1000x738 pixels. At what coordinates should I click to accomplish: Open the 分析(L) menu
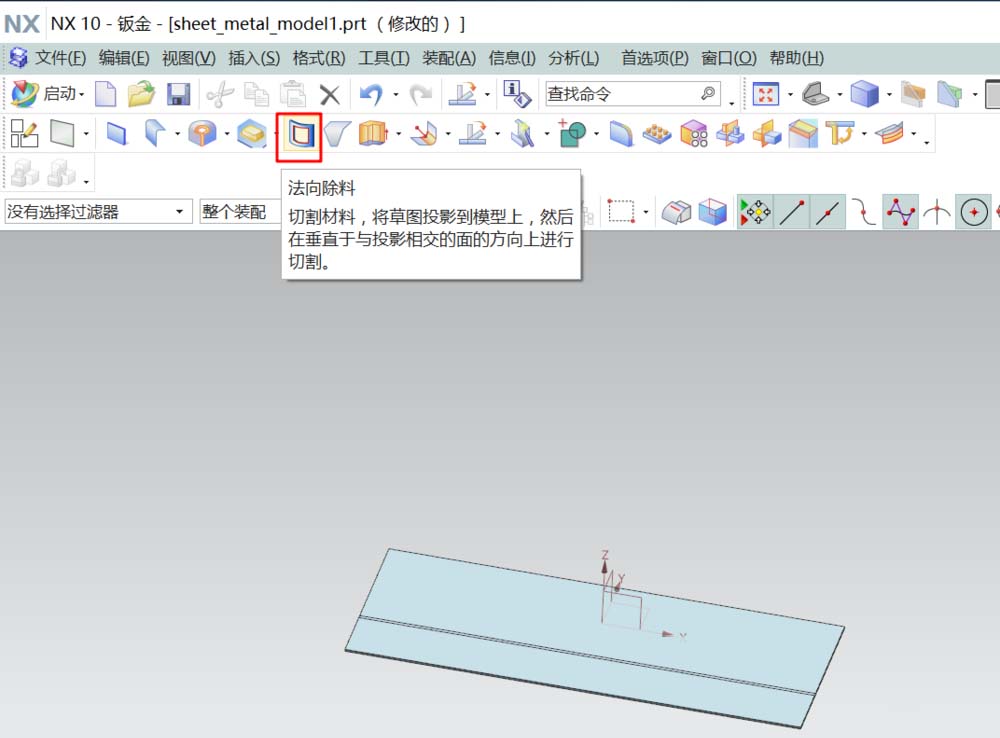click(573, 58)
